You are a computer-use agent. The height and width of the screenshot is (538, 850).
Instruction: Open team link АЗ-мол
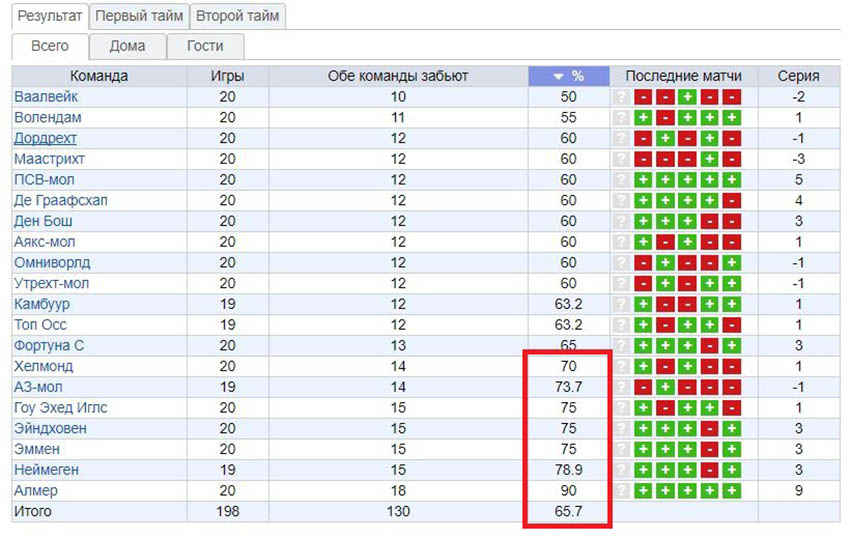tap(38, 387)
